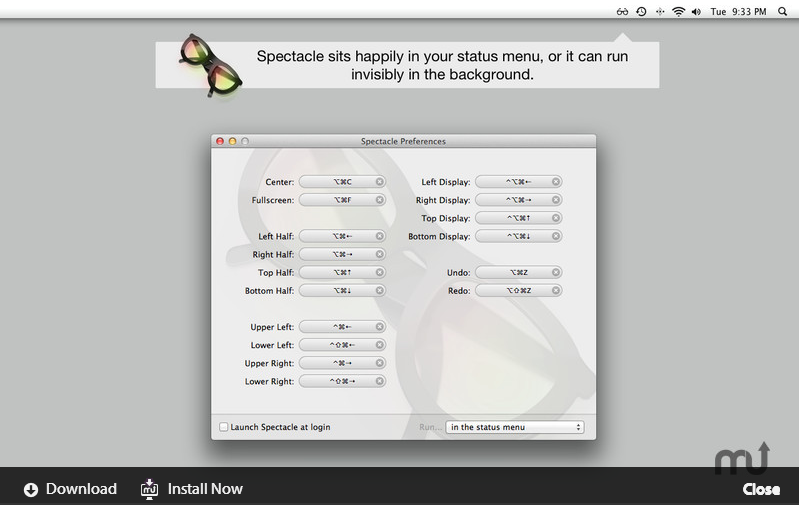This screenshot has width=799, height=505.
Task: Click the Install Now text link
Action: click(x=205, y=489)
